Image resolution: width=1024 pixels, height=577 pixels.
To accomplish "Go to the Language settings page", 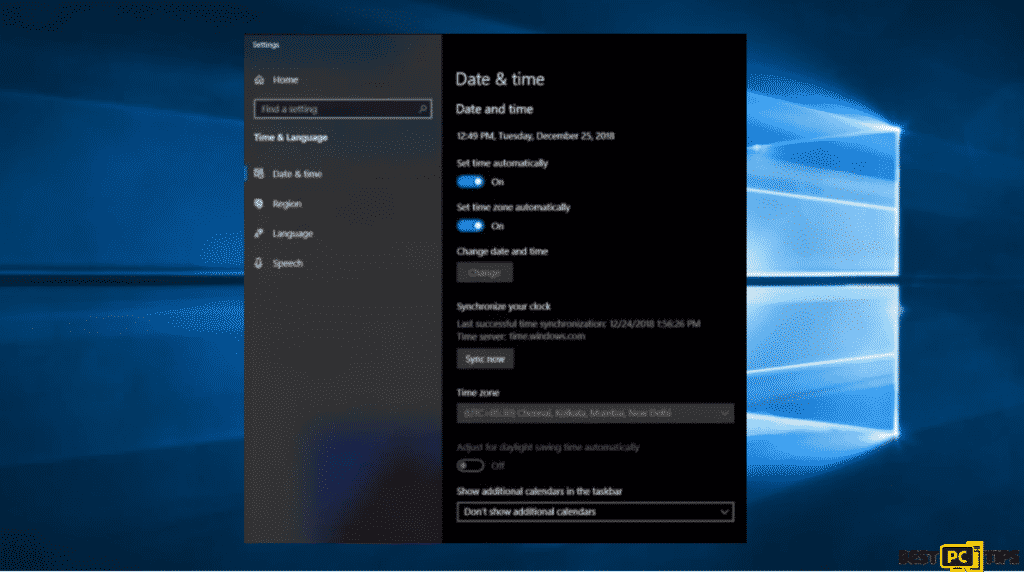I will pos(292,234).
